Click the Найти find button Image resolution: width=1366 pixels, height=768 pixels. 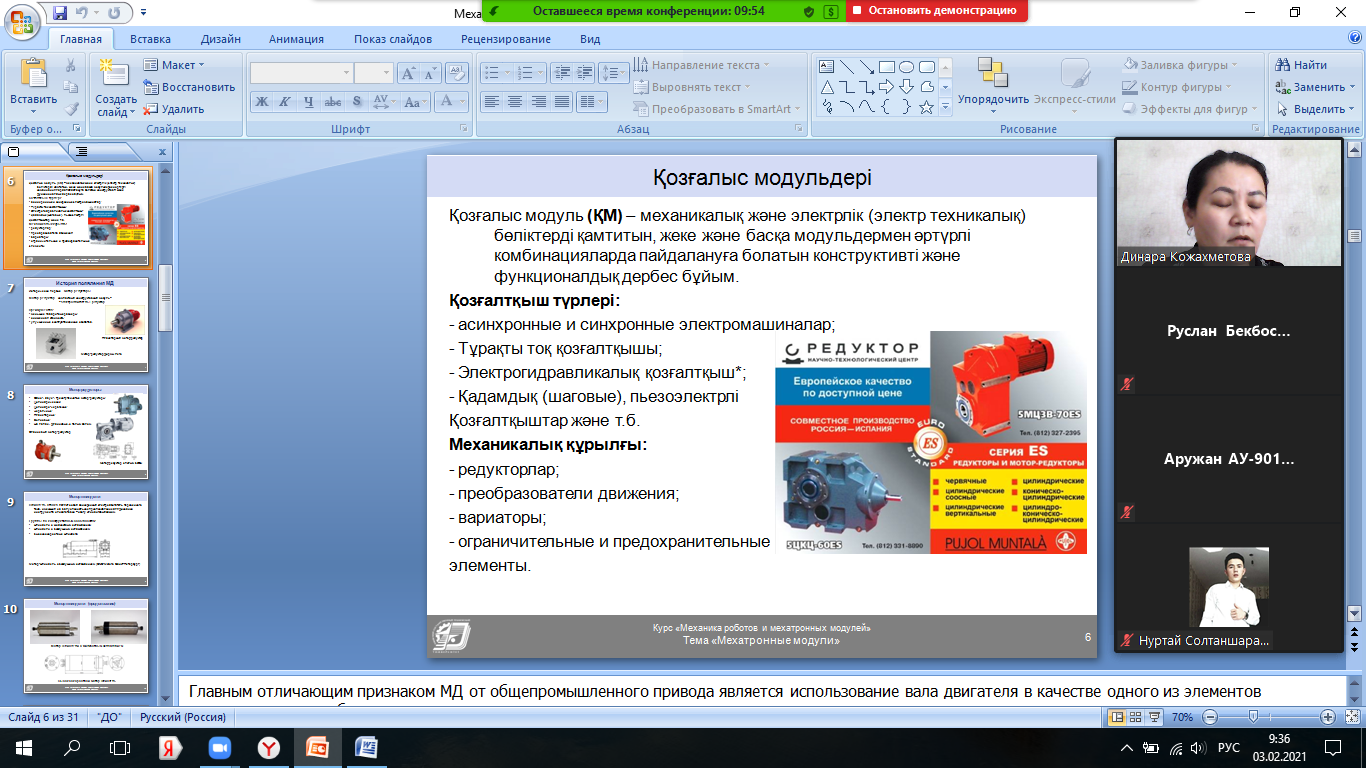(x=1303, y=65)
